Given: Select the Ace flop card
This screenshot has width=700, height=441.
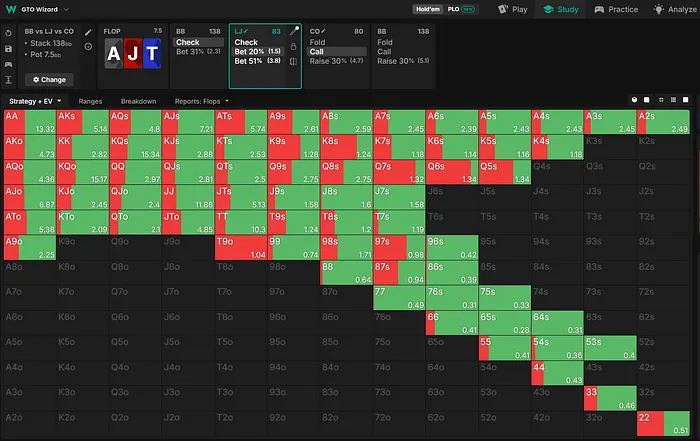Looking at the screenshot, I should coord(114,54).
